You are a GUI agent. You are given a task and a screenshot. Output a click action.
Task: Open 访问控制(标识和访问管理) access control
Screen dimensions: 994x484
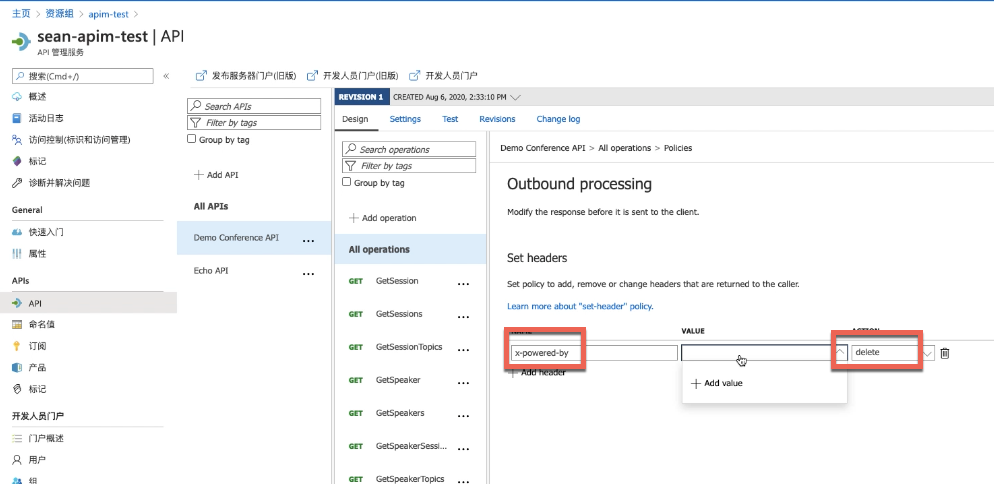point(79,140)
